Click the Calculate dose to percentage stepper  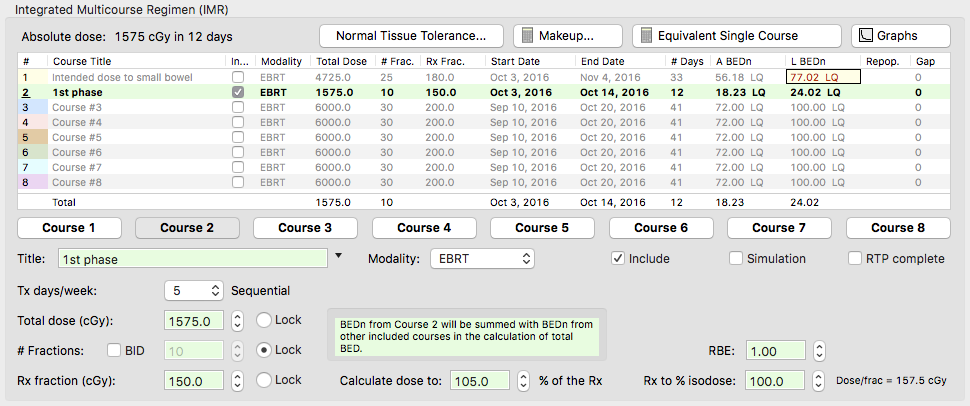click(523, 381)
